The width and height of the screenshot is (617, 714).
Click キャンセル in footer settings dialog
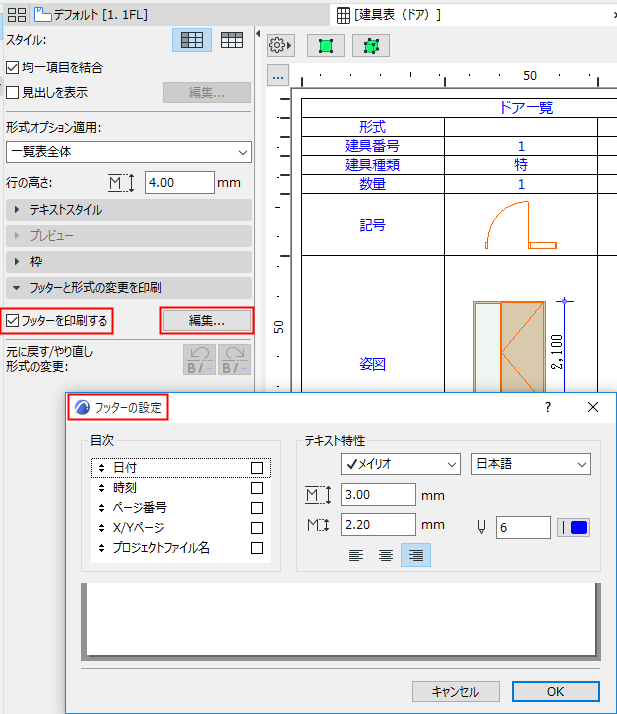tap(456, 692)
